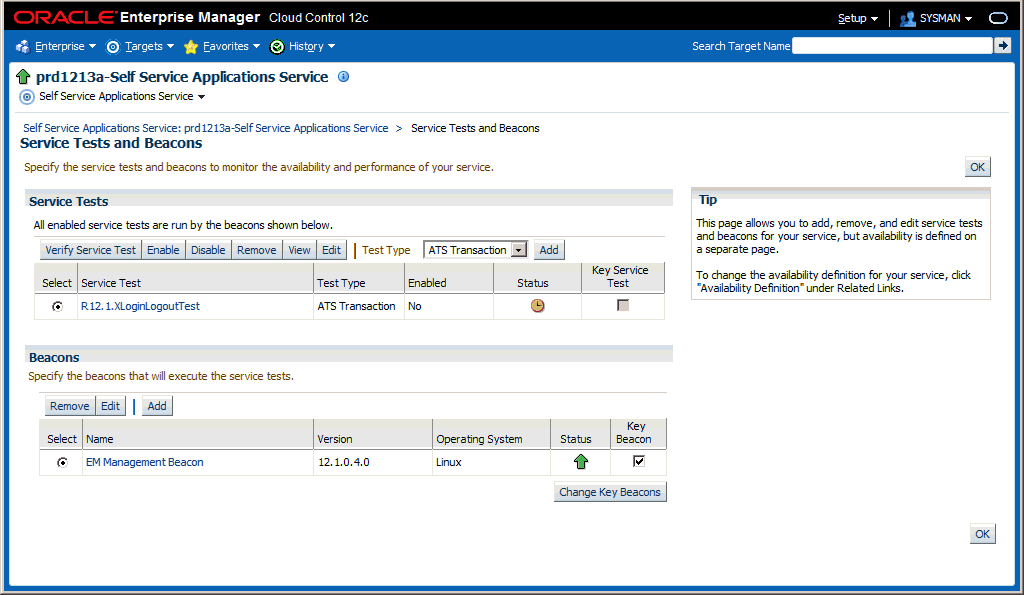Click the EM Management Beacon up status arrow
The width and height of the screenshot is (1024, 595).
[581, 462]
